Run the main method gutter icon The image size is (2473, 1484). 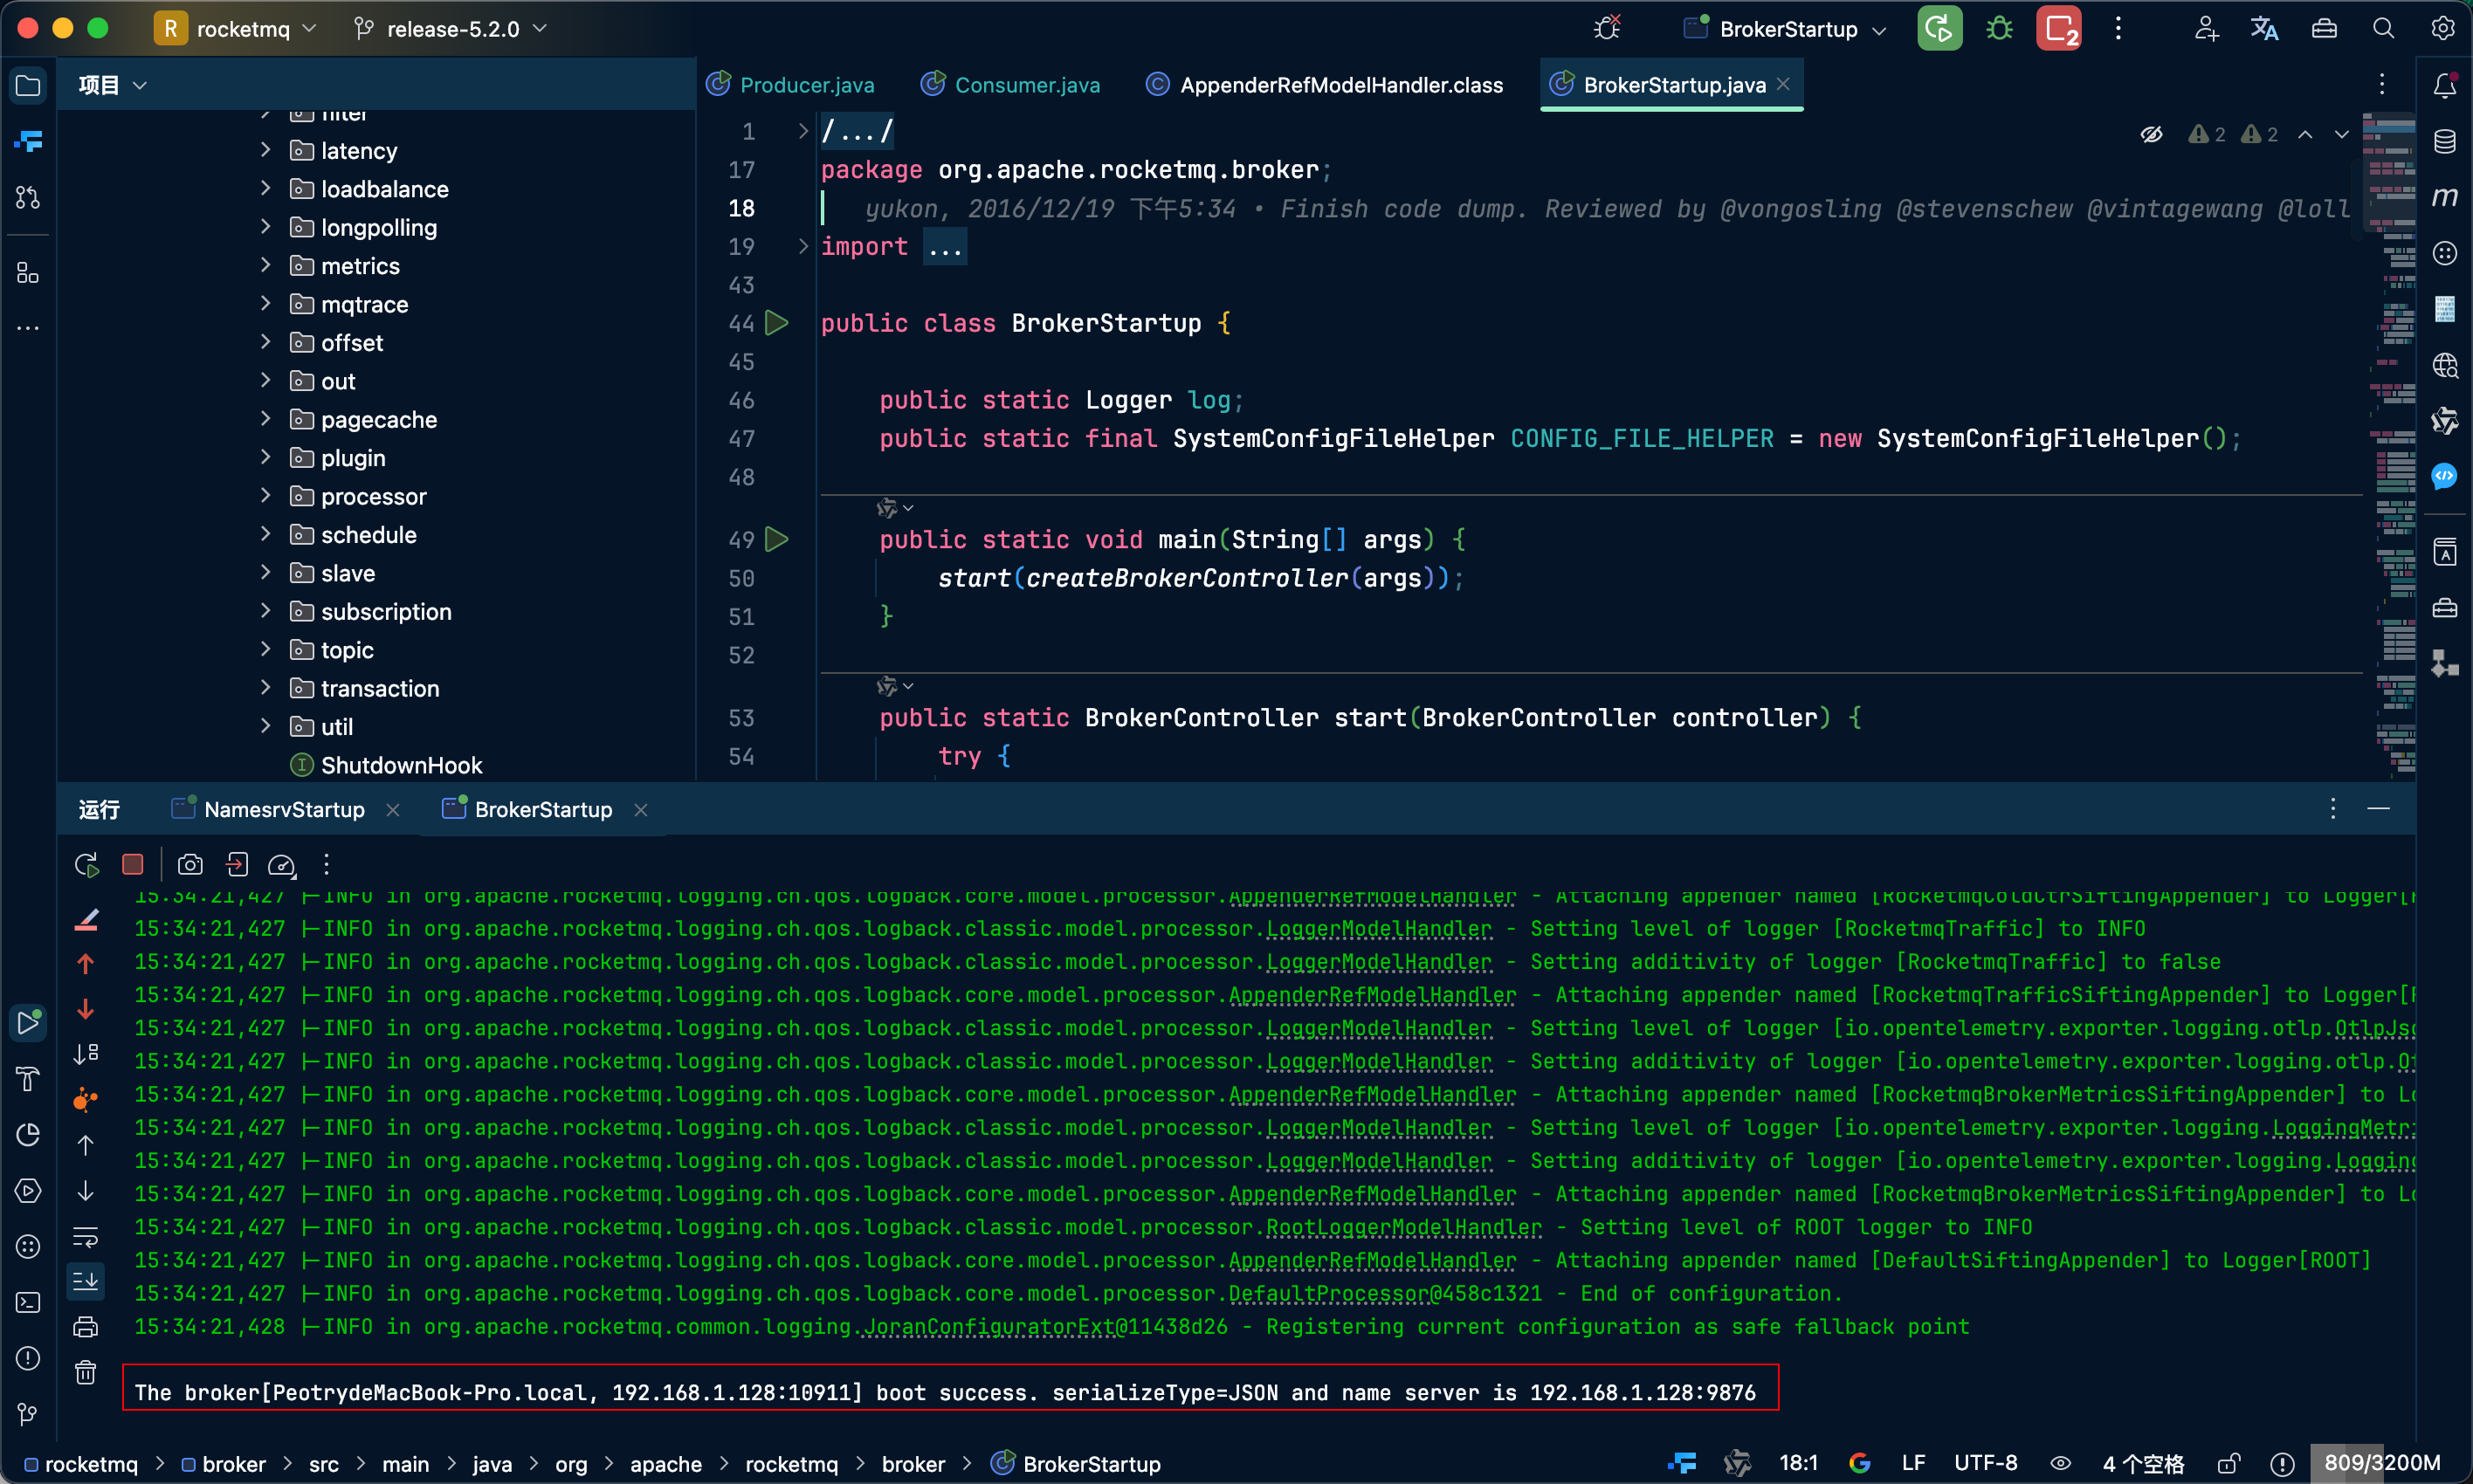[x=777, y=540]
